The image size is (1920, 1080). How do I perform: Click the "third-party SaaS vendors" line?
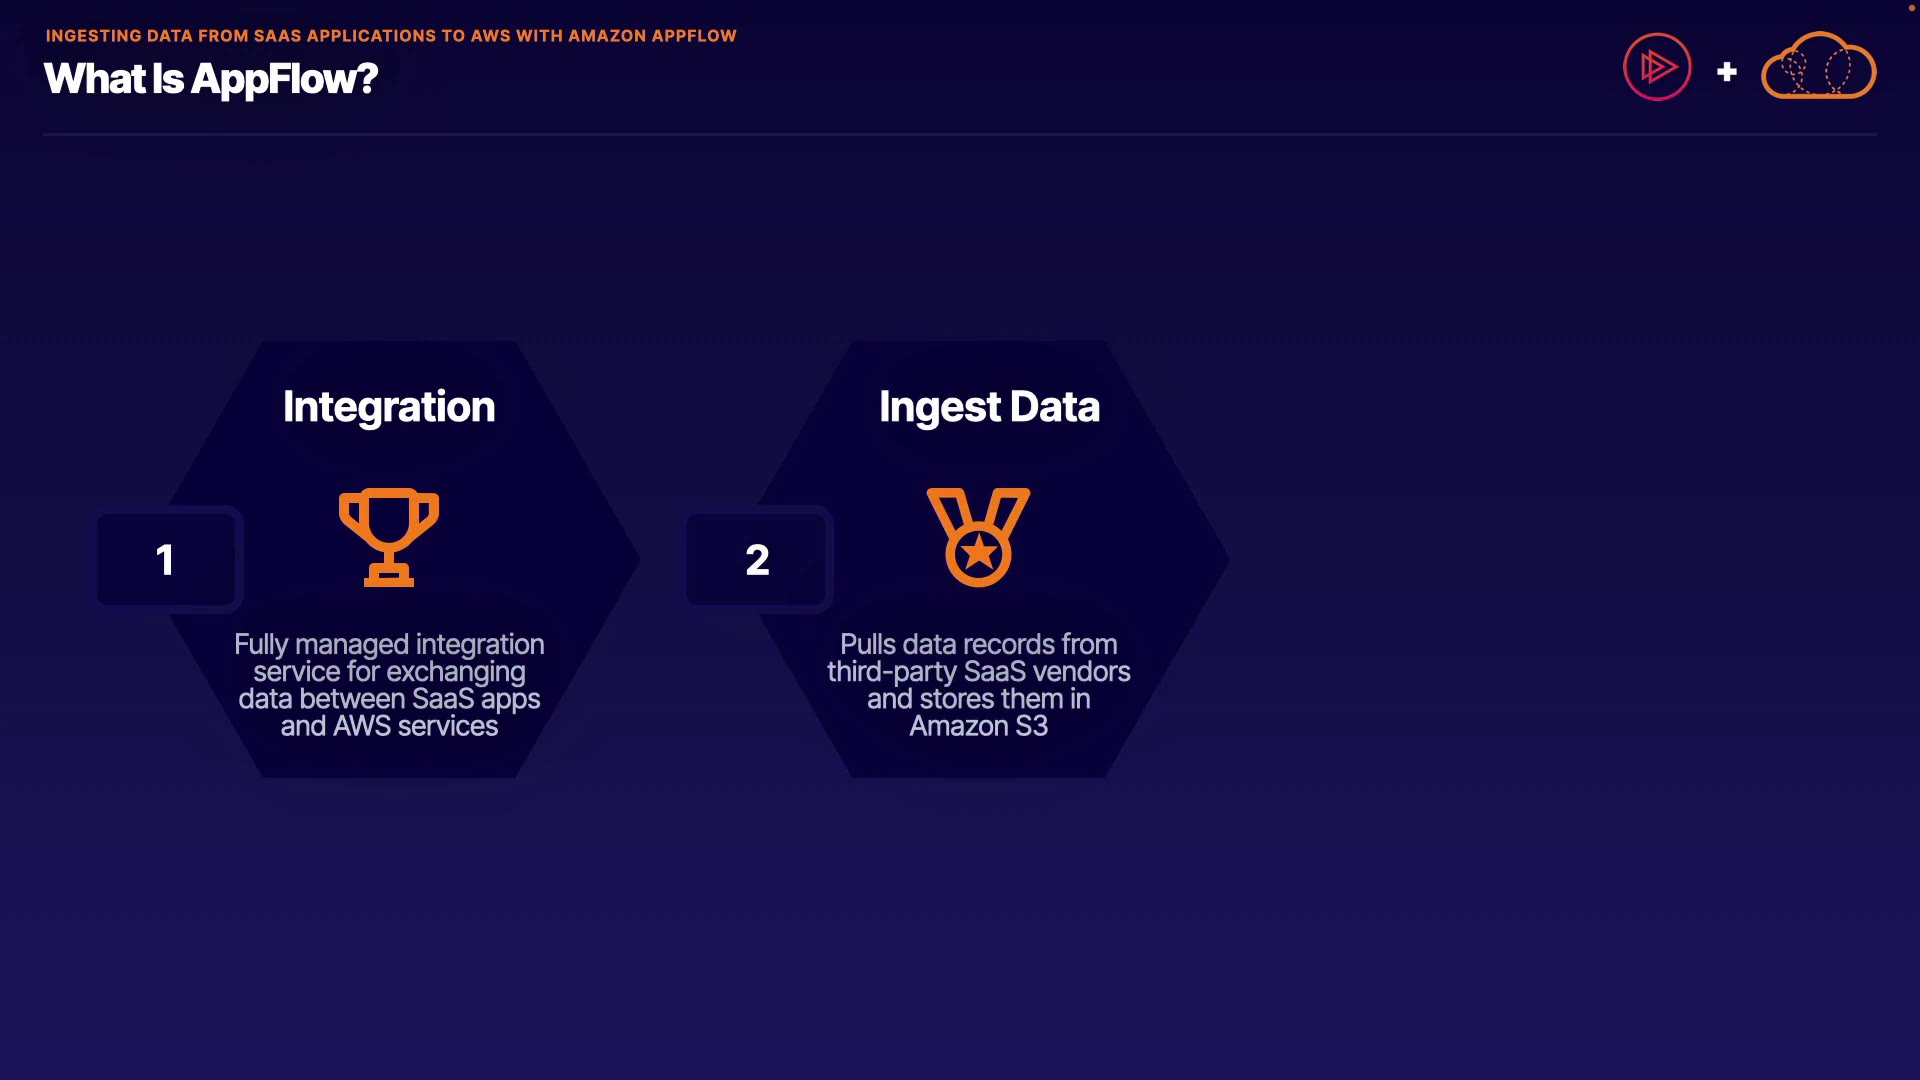point(978,671)
